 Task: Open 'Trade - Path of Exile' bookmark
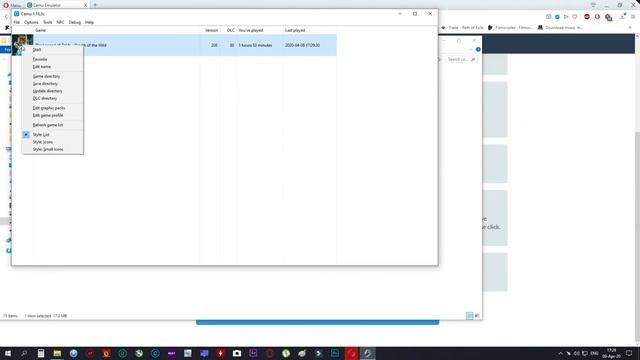click(462, 27)
